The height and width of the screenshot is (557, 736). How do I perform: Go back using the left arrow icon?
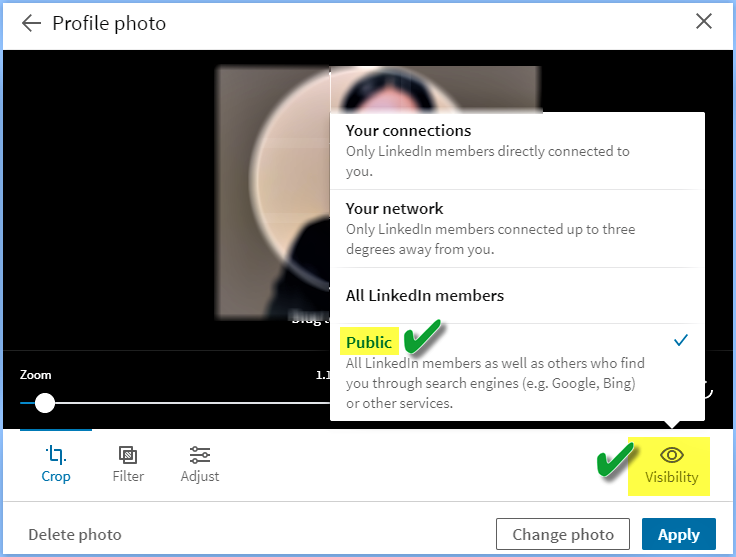(31, 23)
